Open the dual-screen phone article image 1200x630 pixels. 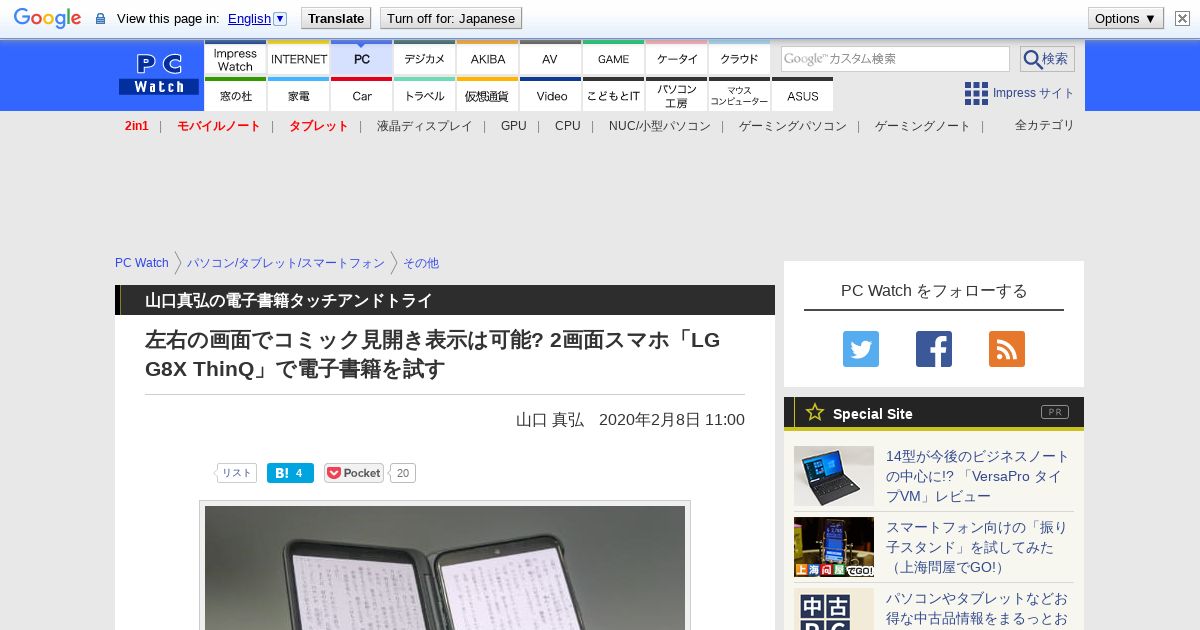(445, 568)
